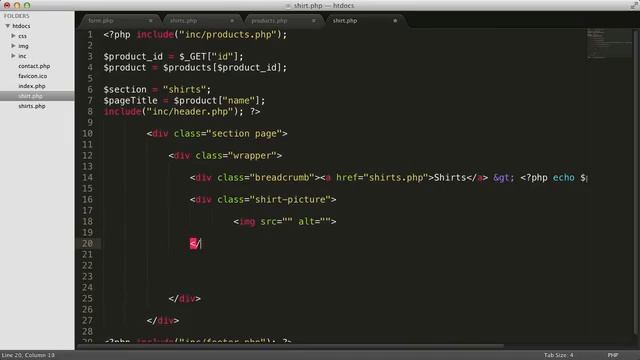Click the horizontal scrollbar below the code
This screenshot has width=640, height=360.
coord(290,346)
